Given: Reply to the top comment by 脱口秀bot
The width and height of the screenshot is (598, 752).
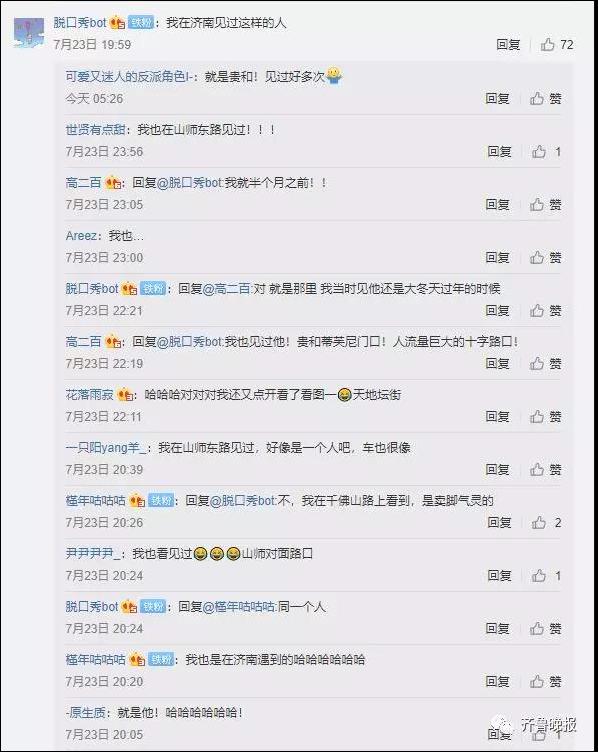Looking at the screenshot, I should pyautogui.click(x=508, y=45).
